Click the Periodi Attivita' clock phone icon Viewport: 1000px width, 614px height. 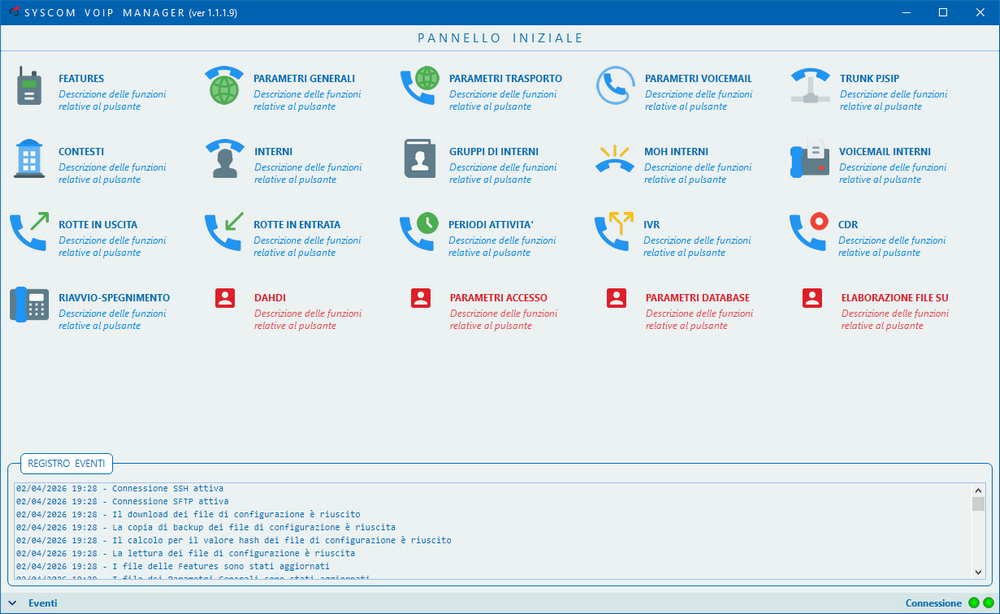coord(420,232)
